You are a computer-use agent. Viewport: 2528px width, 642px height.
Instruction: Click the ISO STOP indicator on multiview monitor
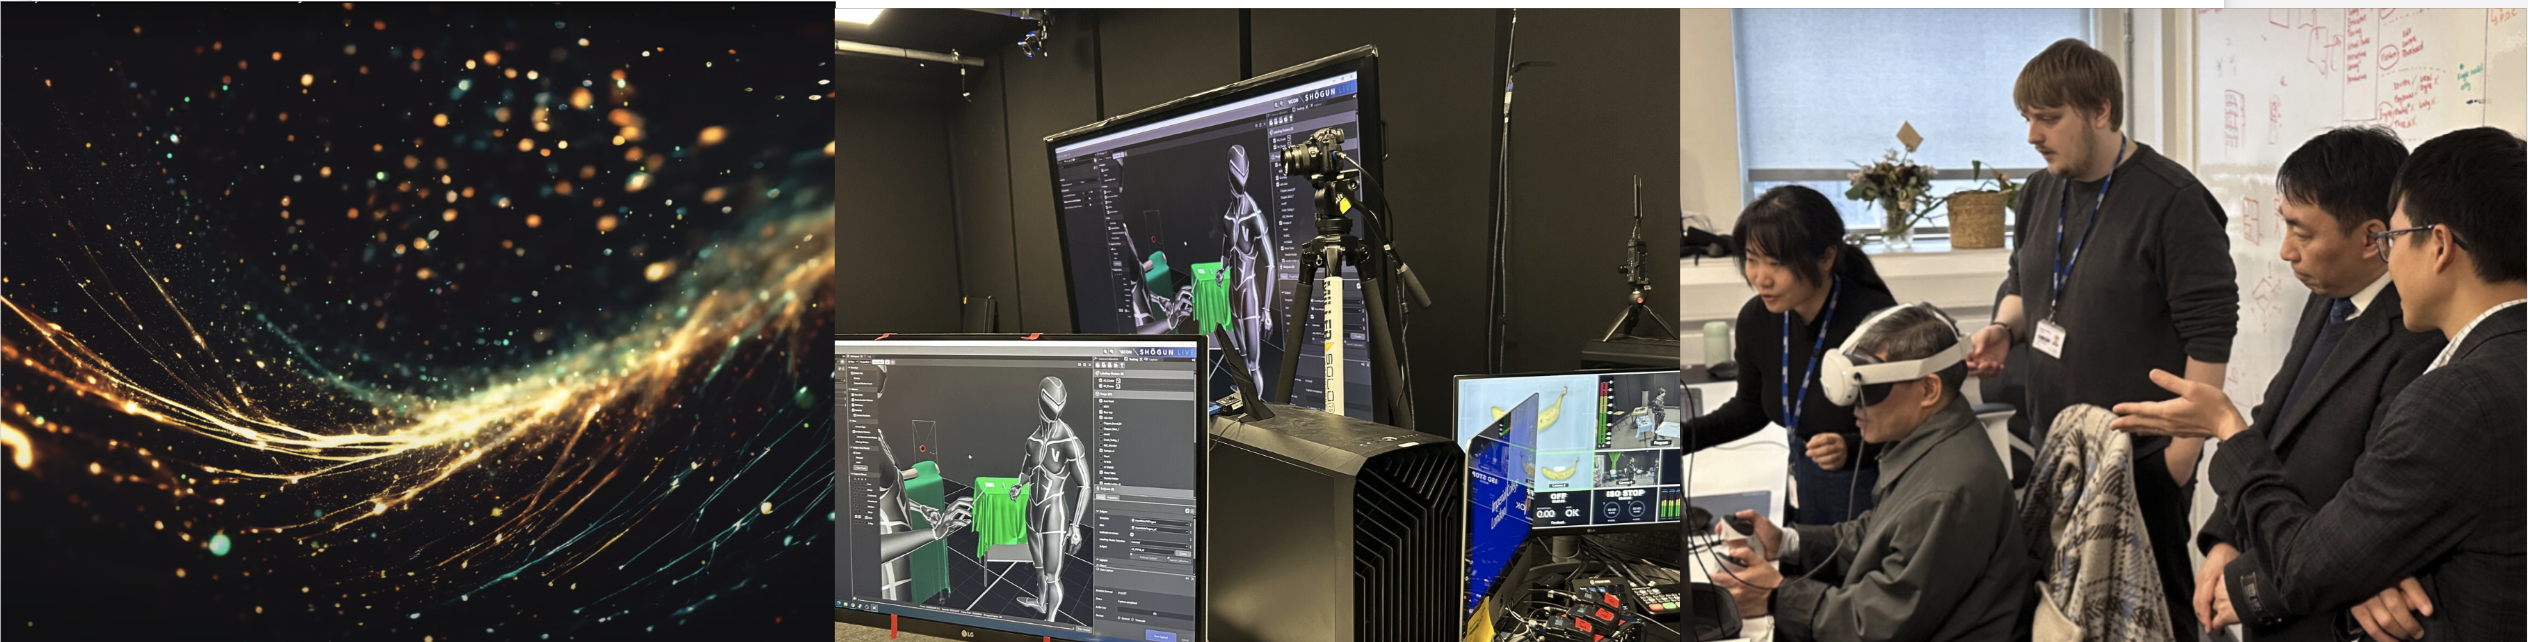(1623, 495)
